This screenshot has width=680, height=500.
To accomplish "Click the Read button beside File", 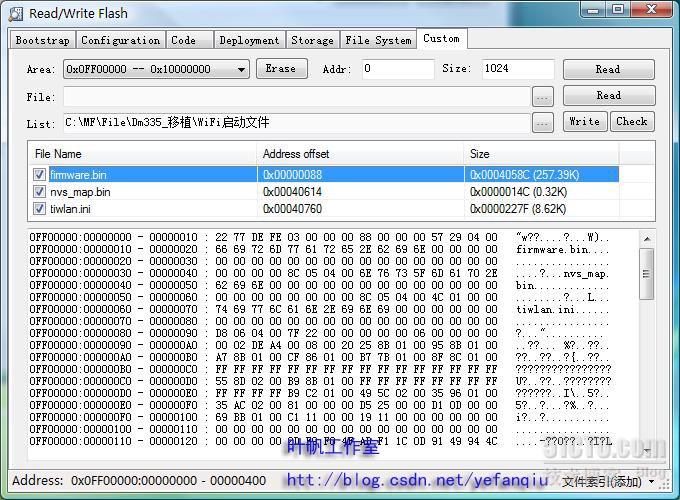I will pyautogui.click(x=609, y=95).
